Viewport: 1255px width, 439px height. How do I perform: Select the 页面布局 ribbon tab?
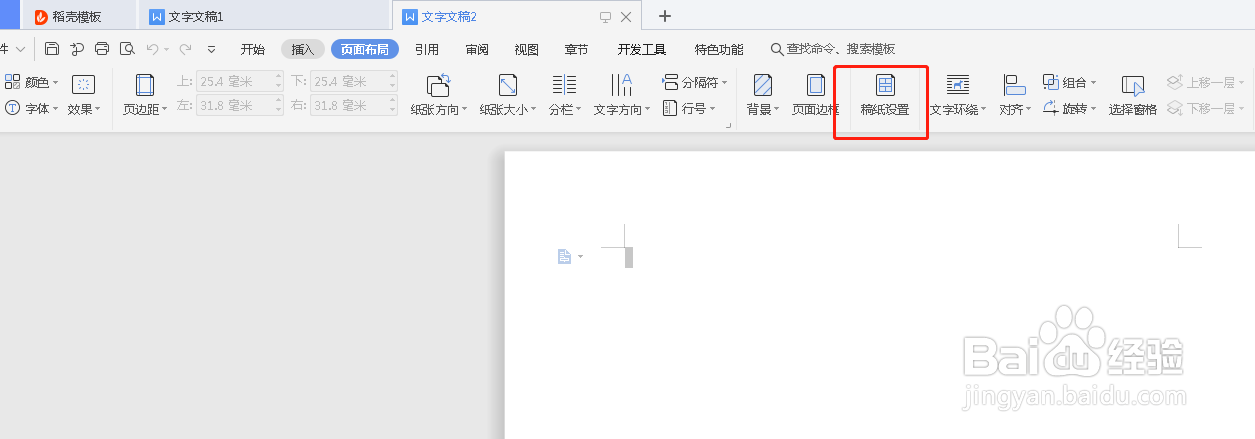tap(365, 49)
